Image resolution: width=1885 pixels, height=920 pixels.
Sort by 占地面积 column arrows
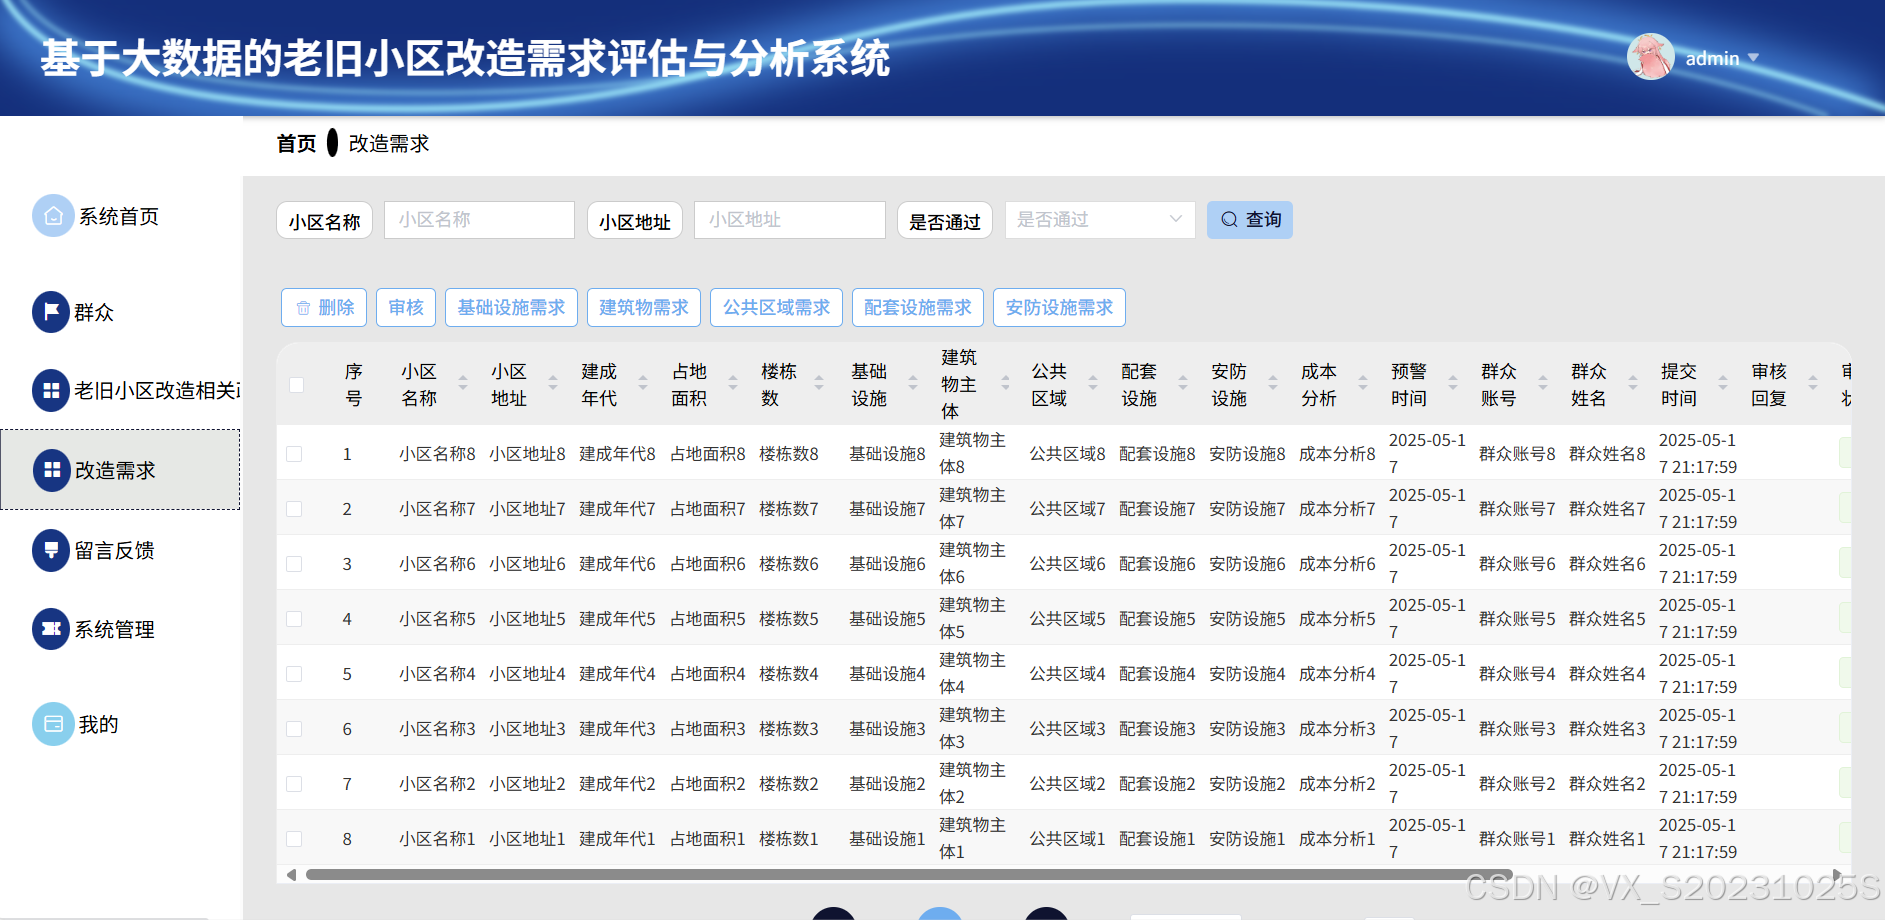(x=733, y=383)
